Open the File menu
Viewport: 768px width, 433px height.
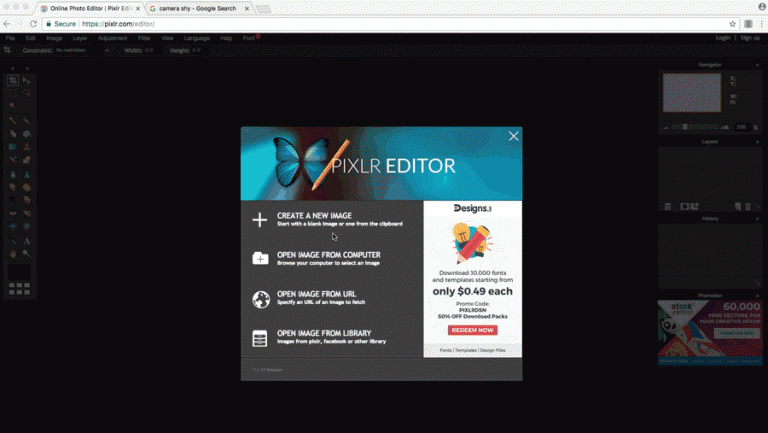10,38
